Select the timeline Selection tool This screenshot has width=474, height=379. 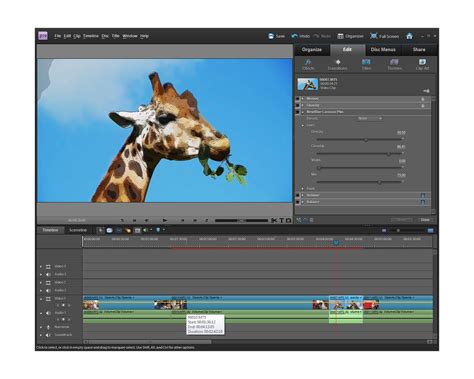point(100,230)
